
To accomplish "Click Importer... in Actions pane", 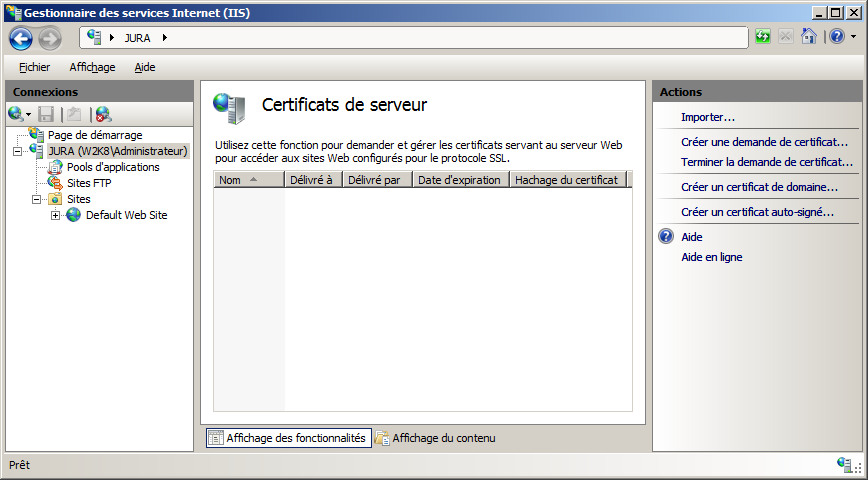I will 708,117.
